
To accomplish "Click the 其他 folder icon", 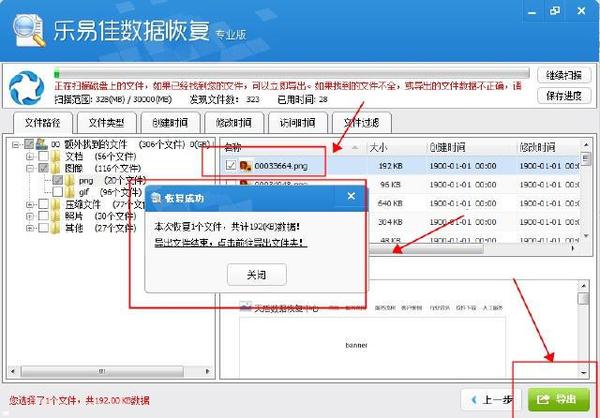I will pyautogui.click(x=56, y=228).
